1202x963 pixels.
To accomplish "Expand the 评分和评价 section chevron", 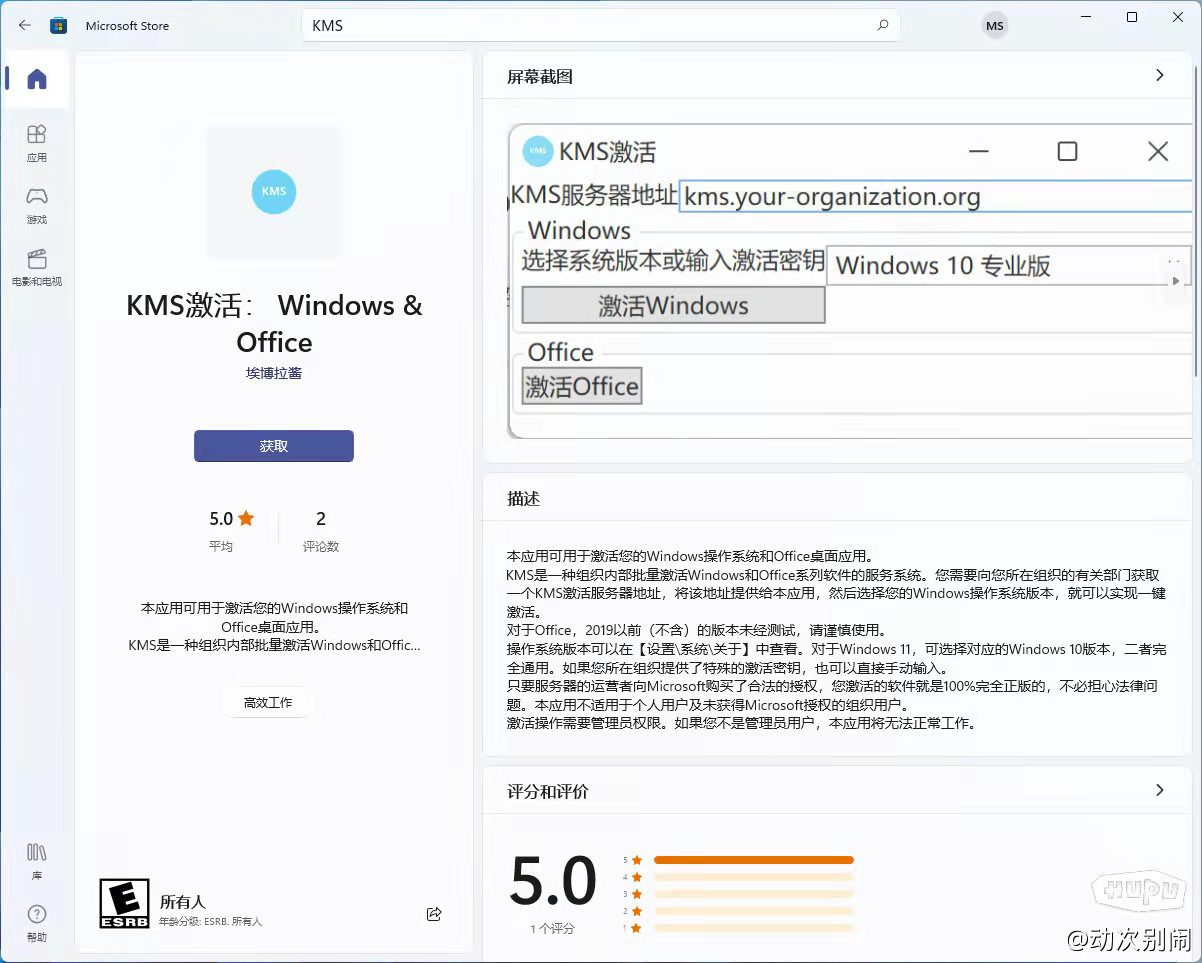I will click(x=1160, y=790).
